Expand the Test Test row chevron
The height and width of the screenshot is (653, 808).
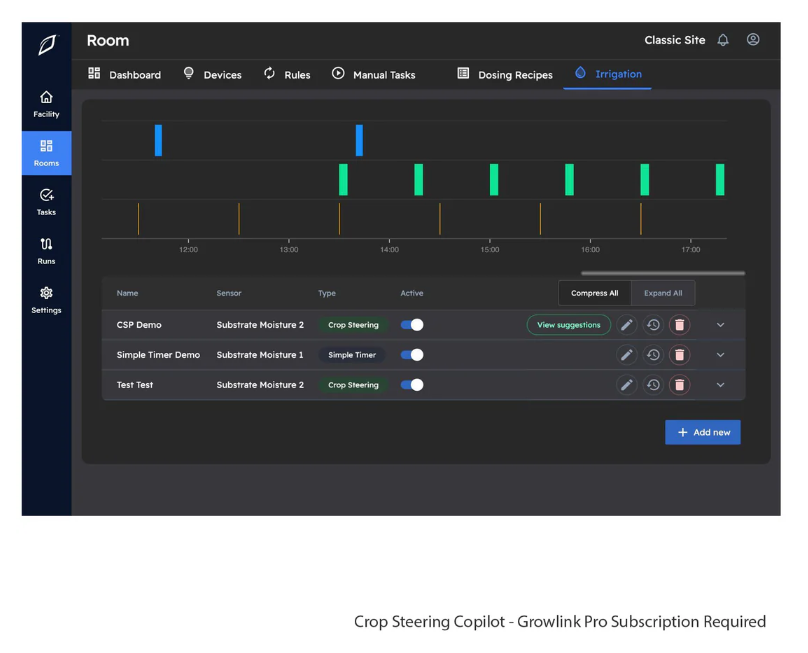(x=720, y=385)
